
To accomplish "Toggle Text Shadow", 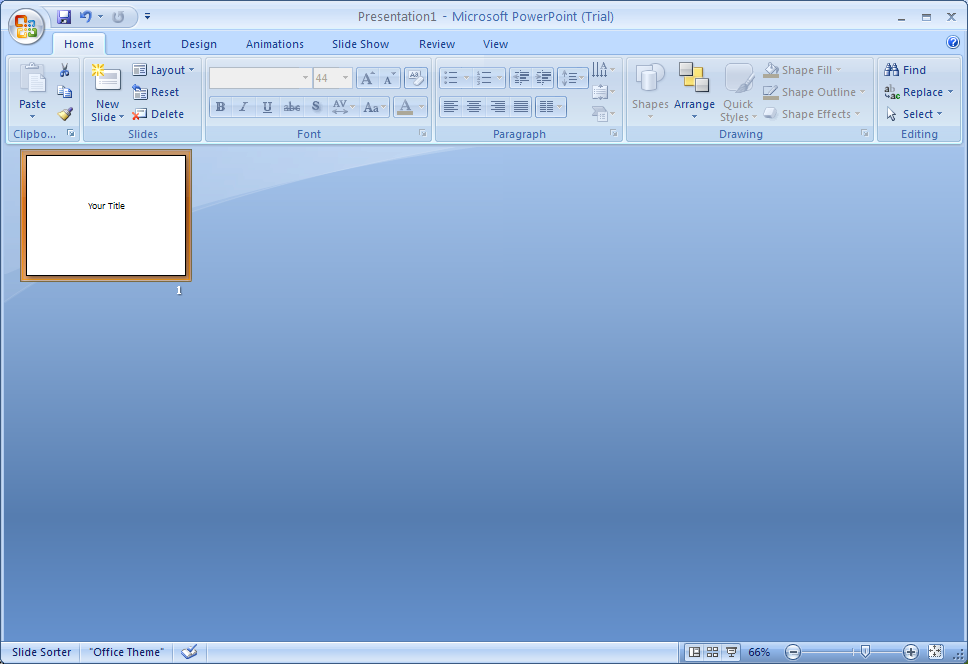I will click(315, 107).
